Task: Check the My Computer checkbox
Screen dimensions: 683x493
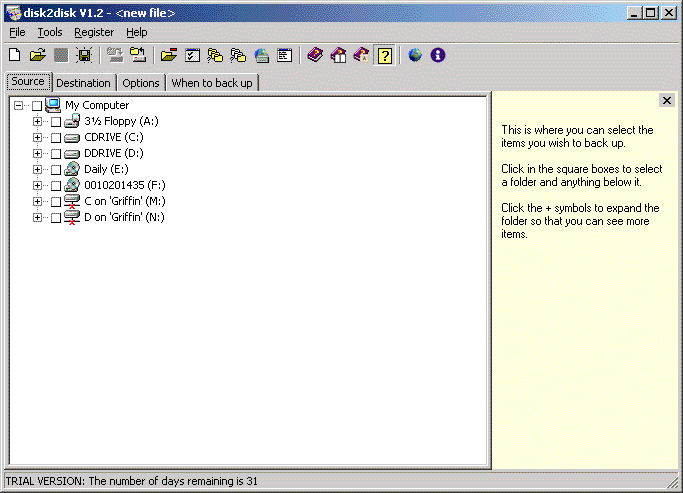Action: [x=37, y=106]
